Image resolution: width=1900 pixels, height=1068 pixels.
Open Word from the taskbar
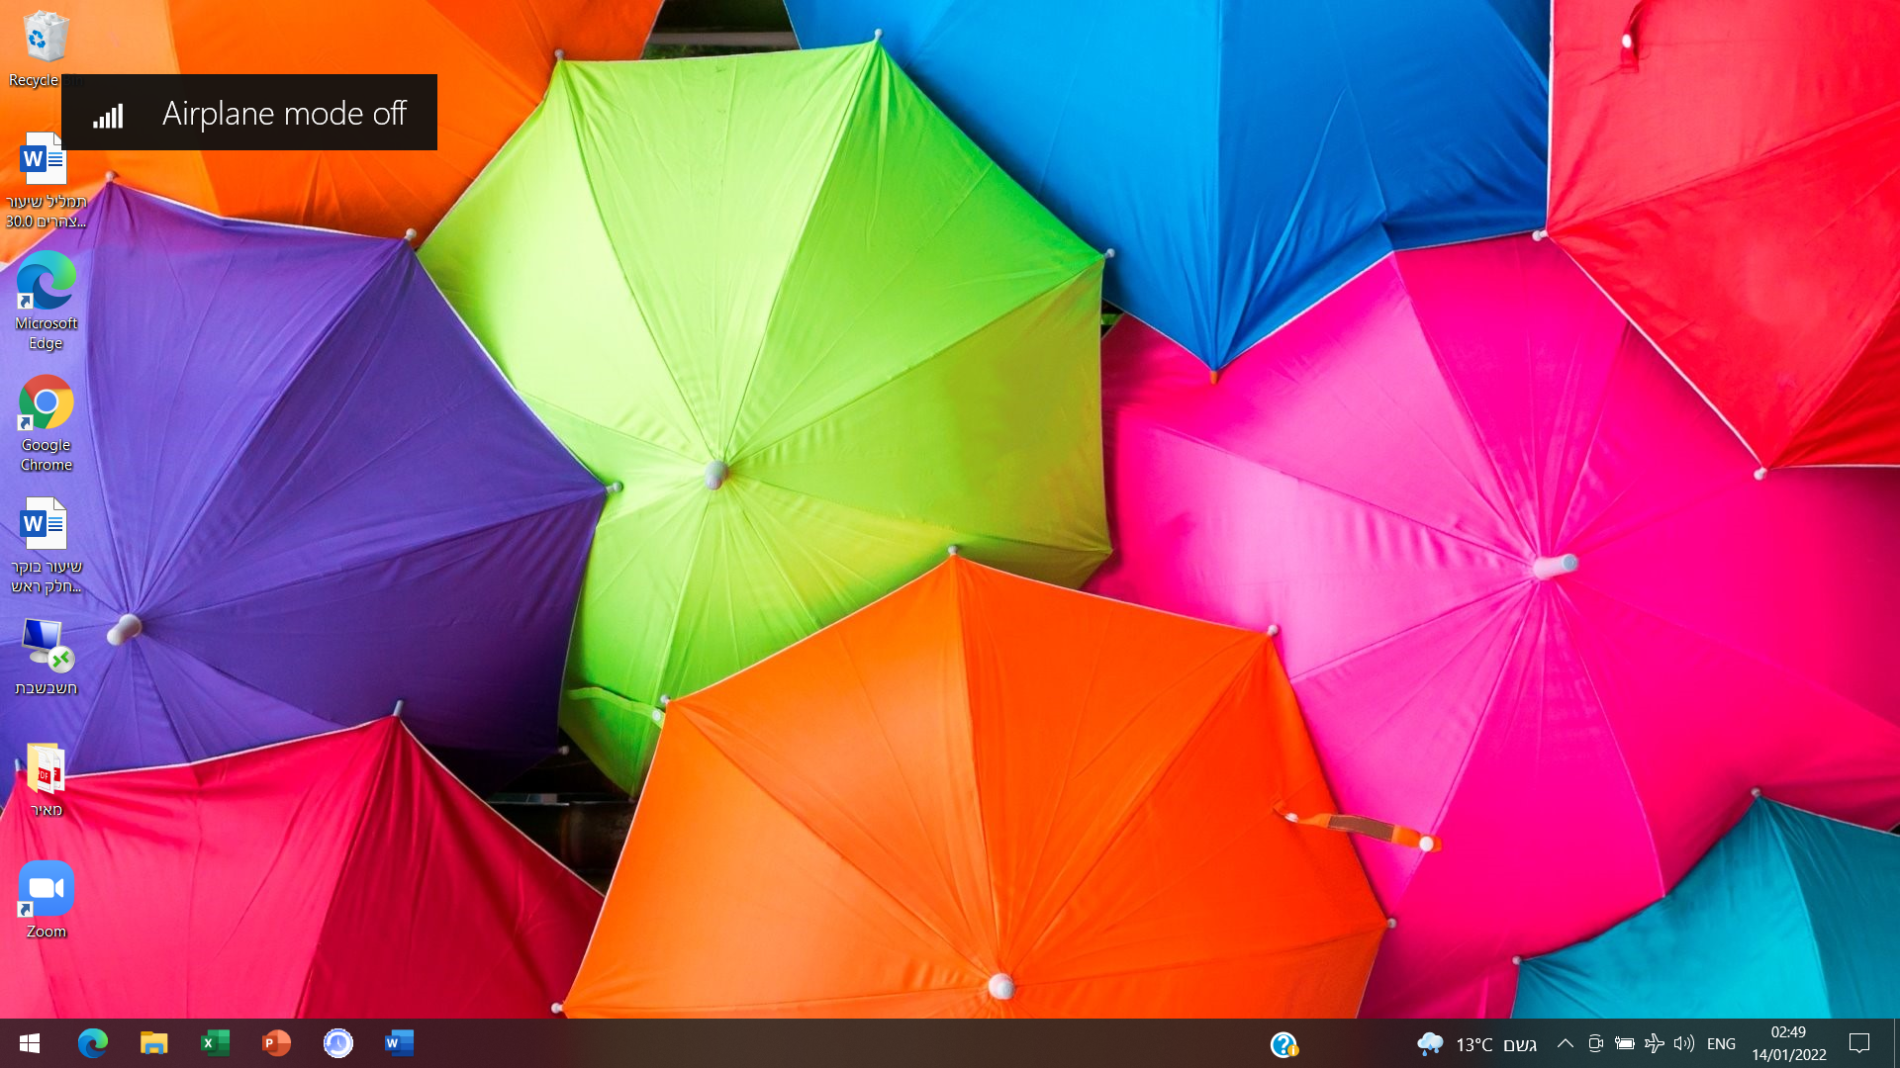click(x=399, y=1043)
